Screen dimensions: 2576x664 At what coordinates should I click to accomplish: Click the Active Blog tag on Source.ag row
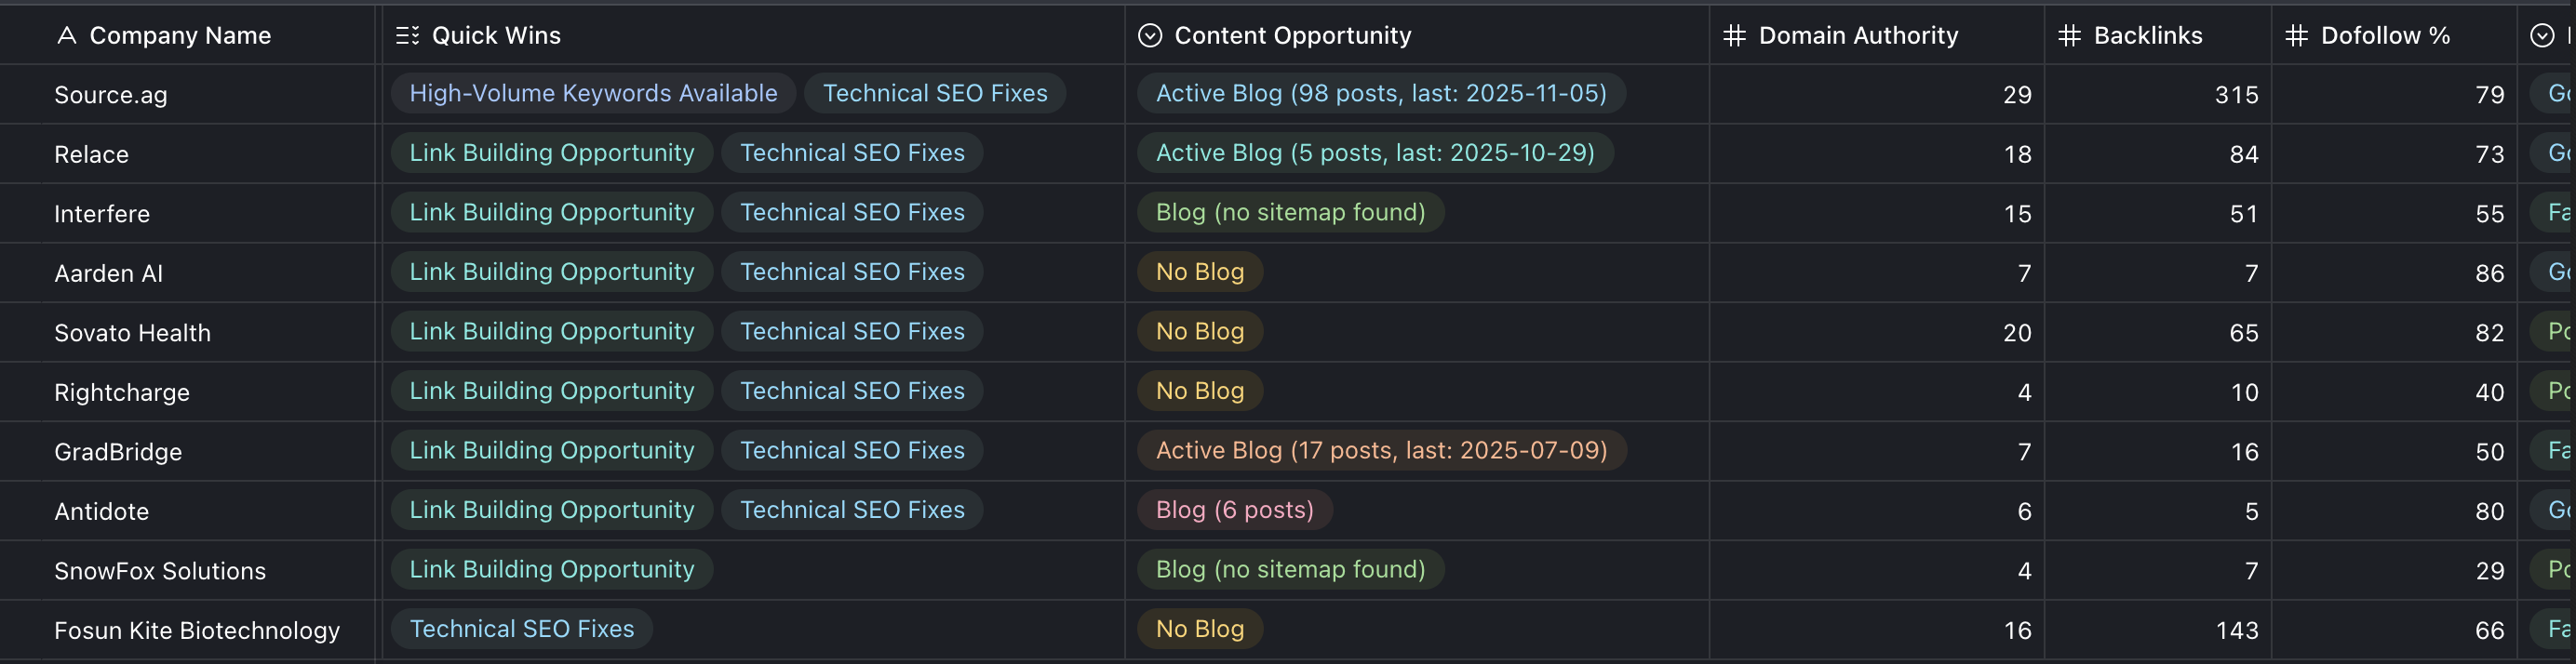(1381, 93)
